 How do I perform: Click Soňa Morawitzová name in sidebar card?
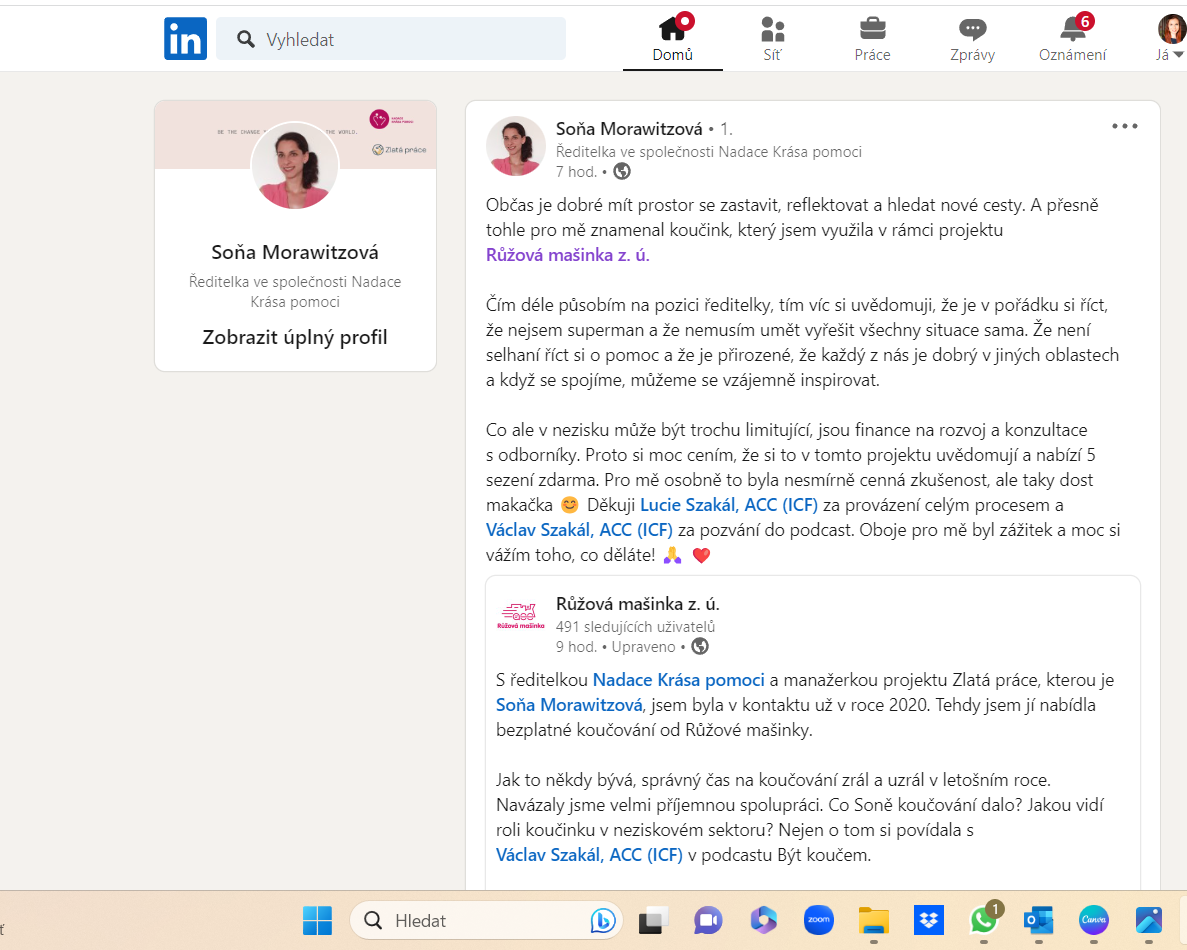tap(294, 252)
